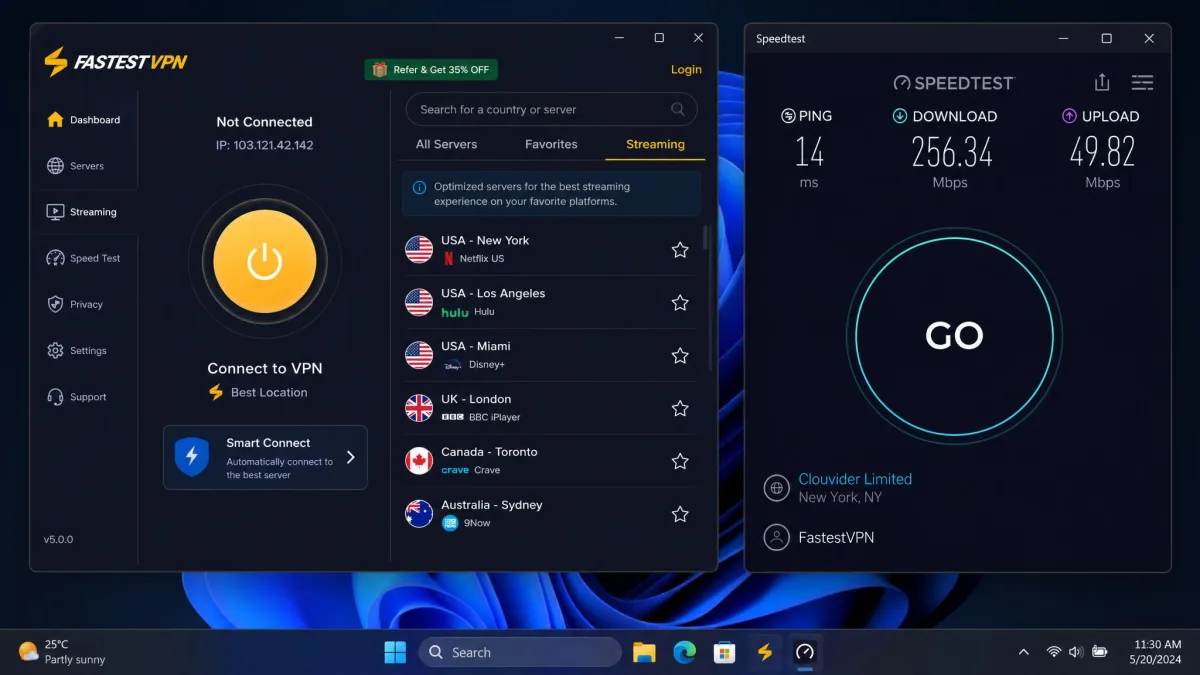
Task: Star the UK - London server
Action: pos(680,408)
